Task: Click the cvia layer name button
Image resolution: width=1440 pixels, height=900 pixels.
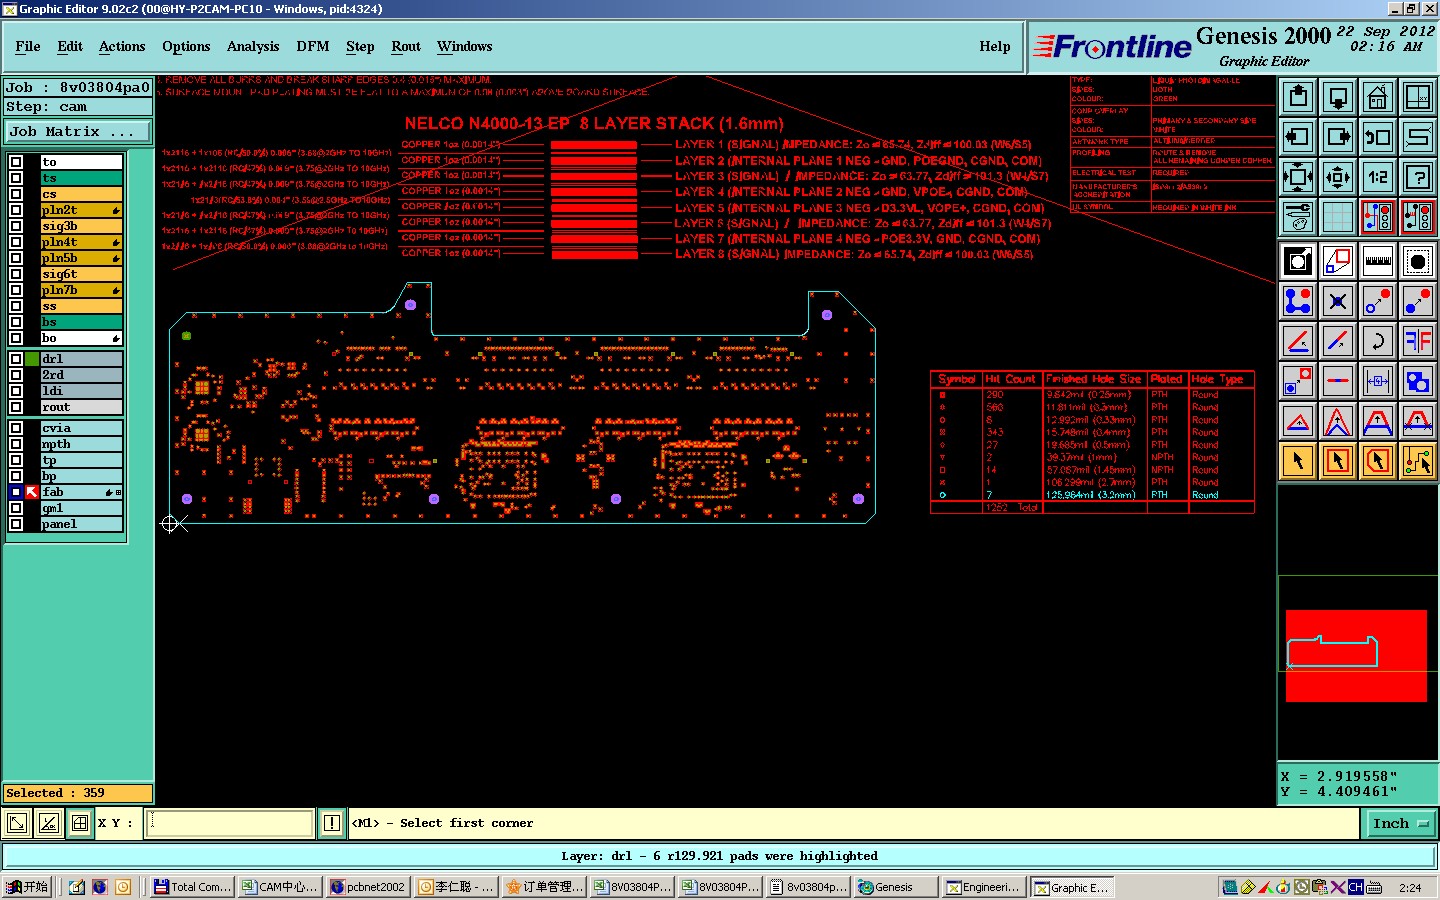Action: [x=81, y=428]
